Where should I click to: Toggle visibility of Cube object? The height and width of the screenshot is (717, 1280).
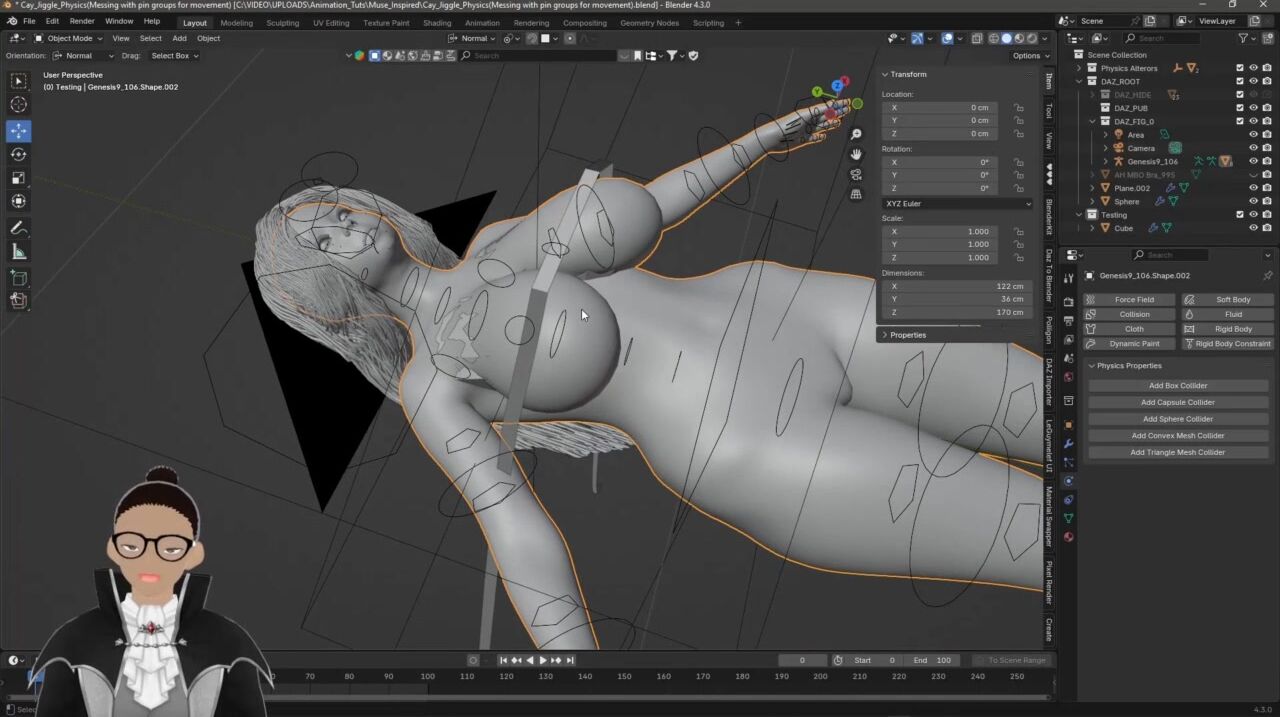click(1253, 228)
